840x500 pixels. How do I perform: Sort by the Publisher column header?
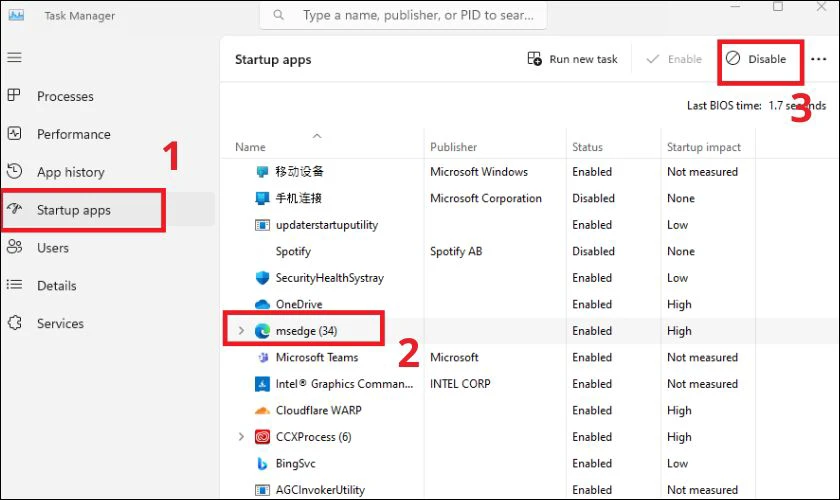coord(453,147)
